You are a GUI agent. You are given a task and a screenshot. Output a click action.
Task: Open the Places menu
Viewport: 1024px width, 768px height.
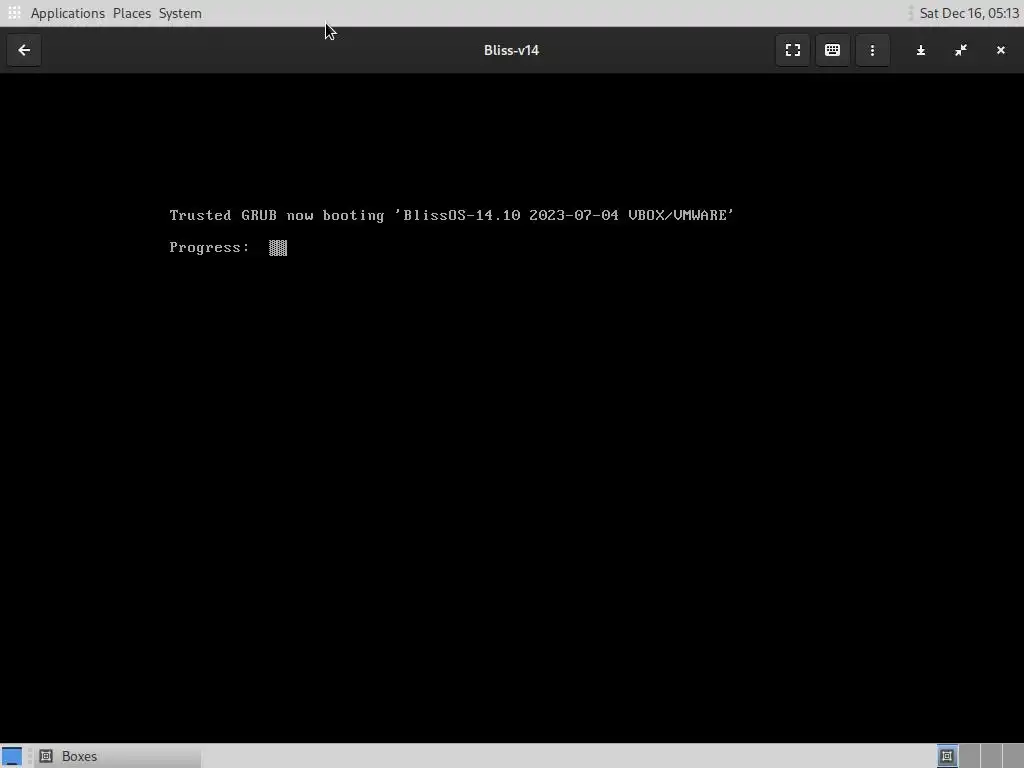coord(131,13)
